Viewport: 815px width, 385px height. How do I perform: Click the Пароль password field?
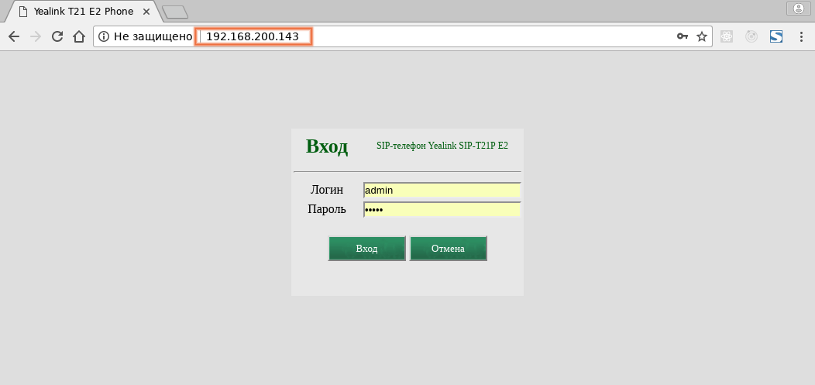[x=442, y=209]
